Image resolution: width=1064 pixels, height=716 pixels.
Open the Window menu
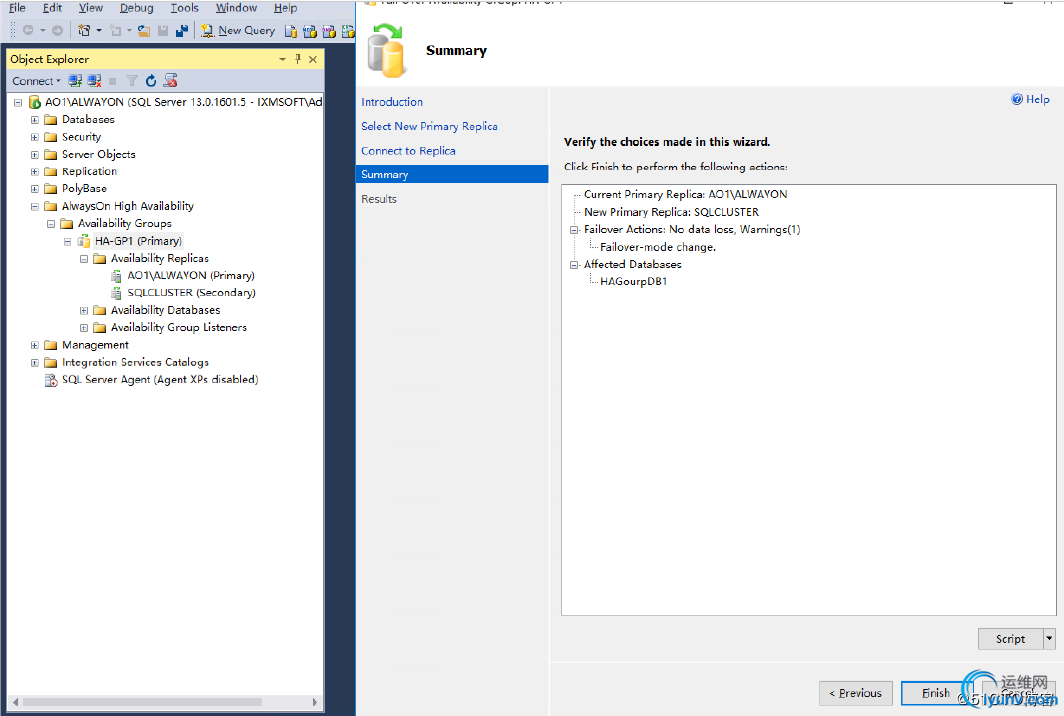coord(236,8)
